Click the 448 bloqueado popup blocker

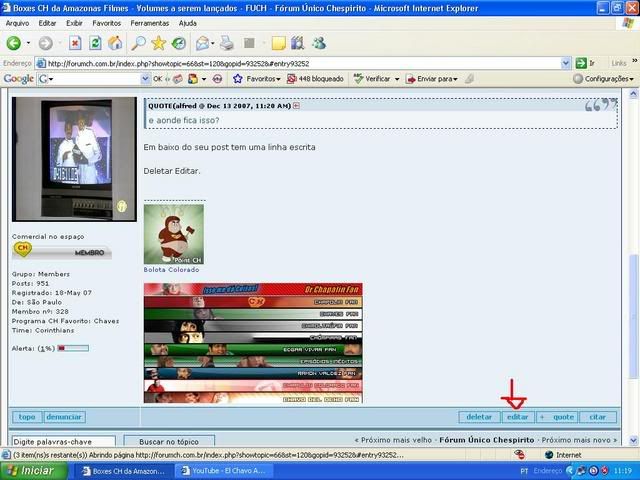coord(316,79)
